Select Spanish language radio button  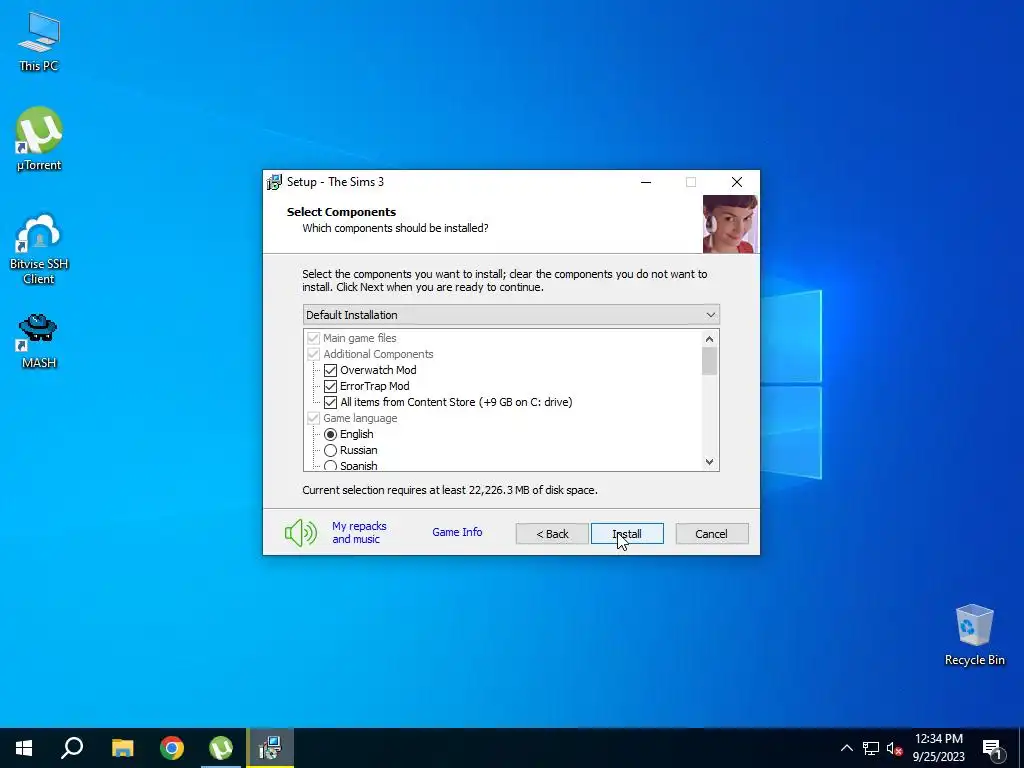(x=330, y=466)
